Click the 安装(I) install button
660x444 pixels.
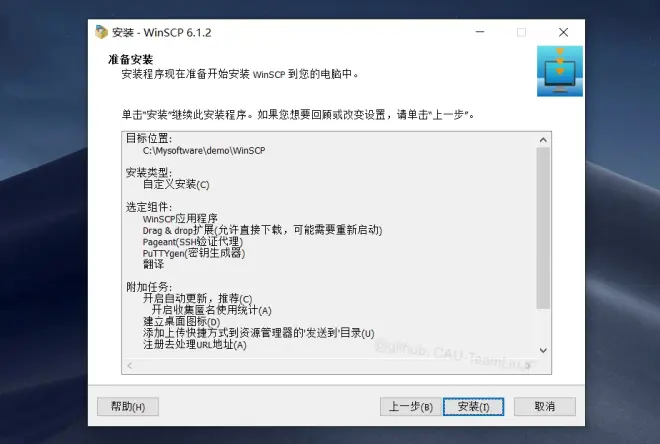click(x=473, y=407)
